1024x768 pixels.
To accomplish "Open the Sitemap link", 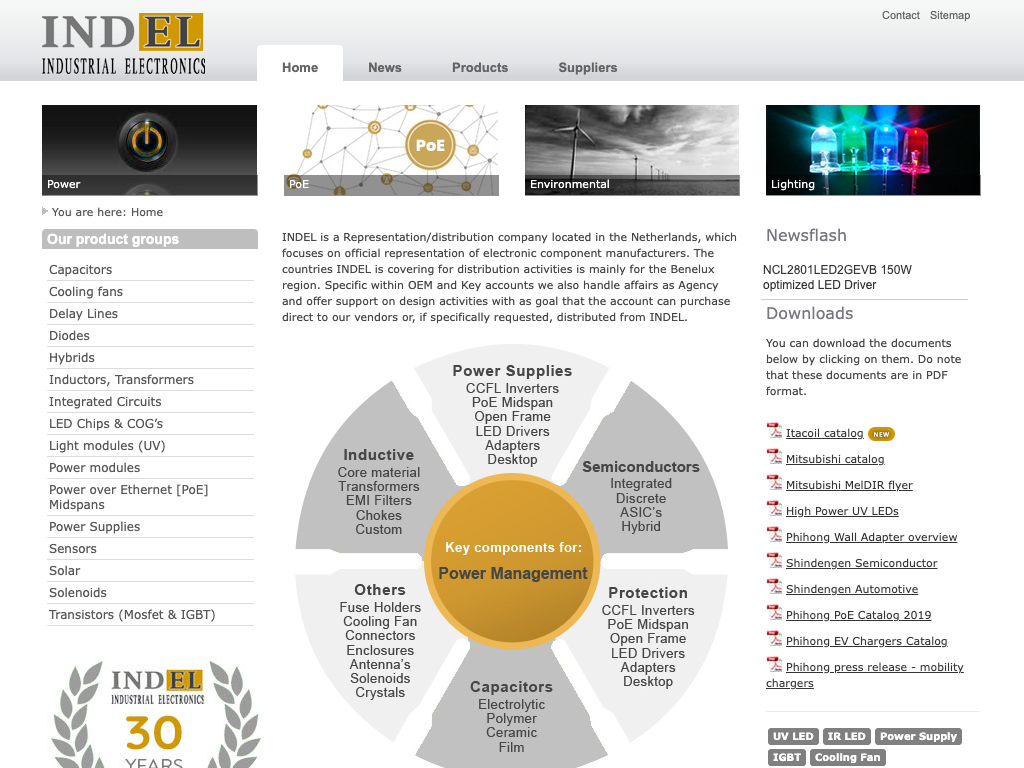I will pyautogui.click(x=950, y=15).
